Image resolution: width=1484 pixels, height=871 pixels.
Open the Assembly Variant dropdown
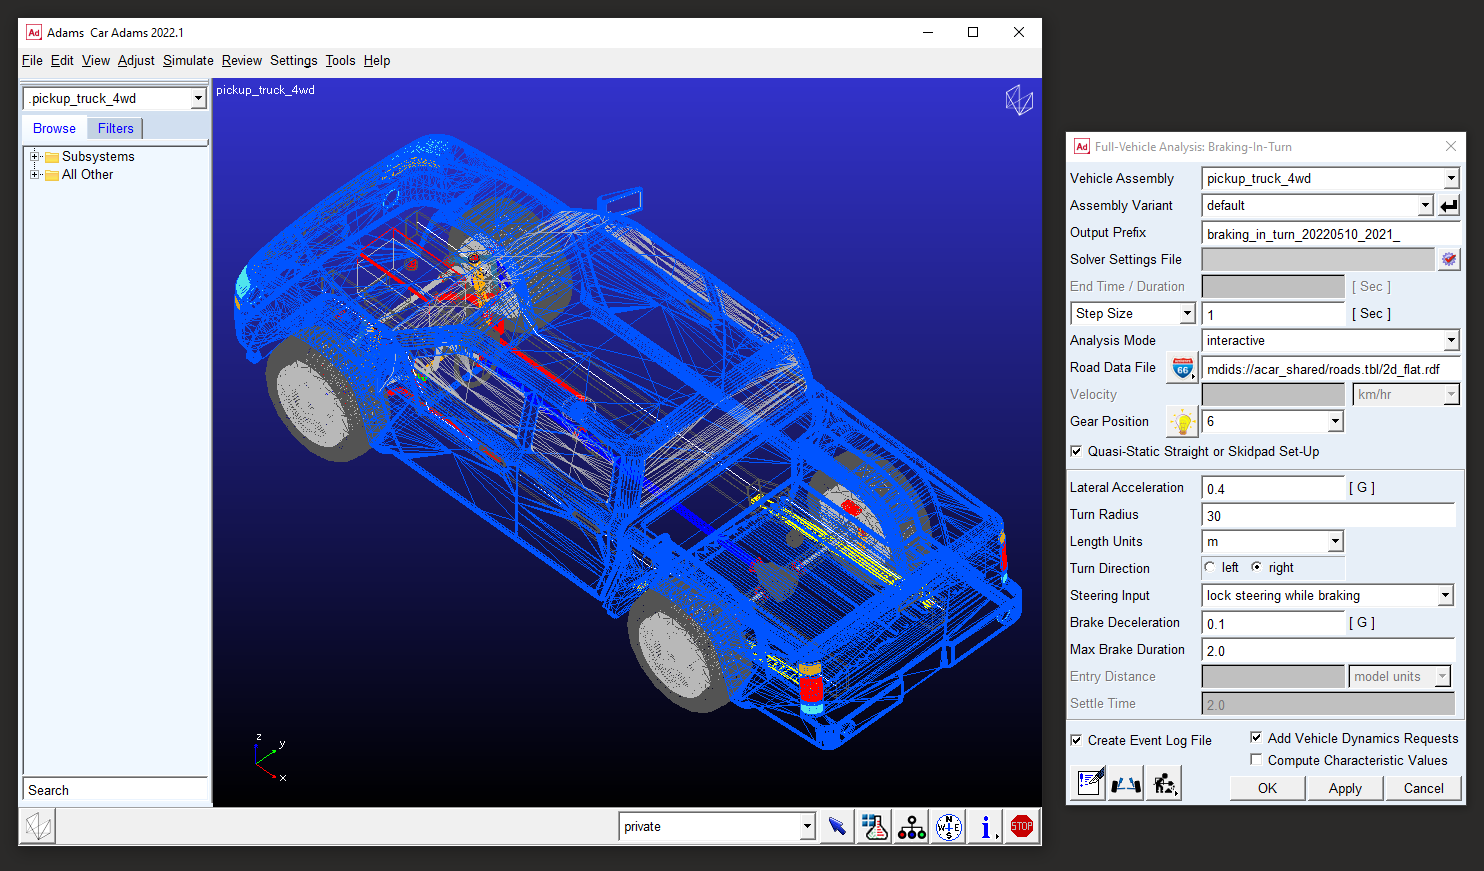click(x=1426, y=205)
